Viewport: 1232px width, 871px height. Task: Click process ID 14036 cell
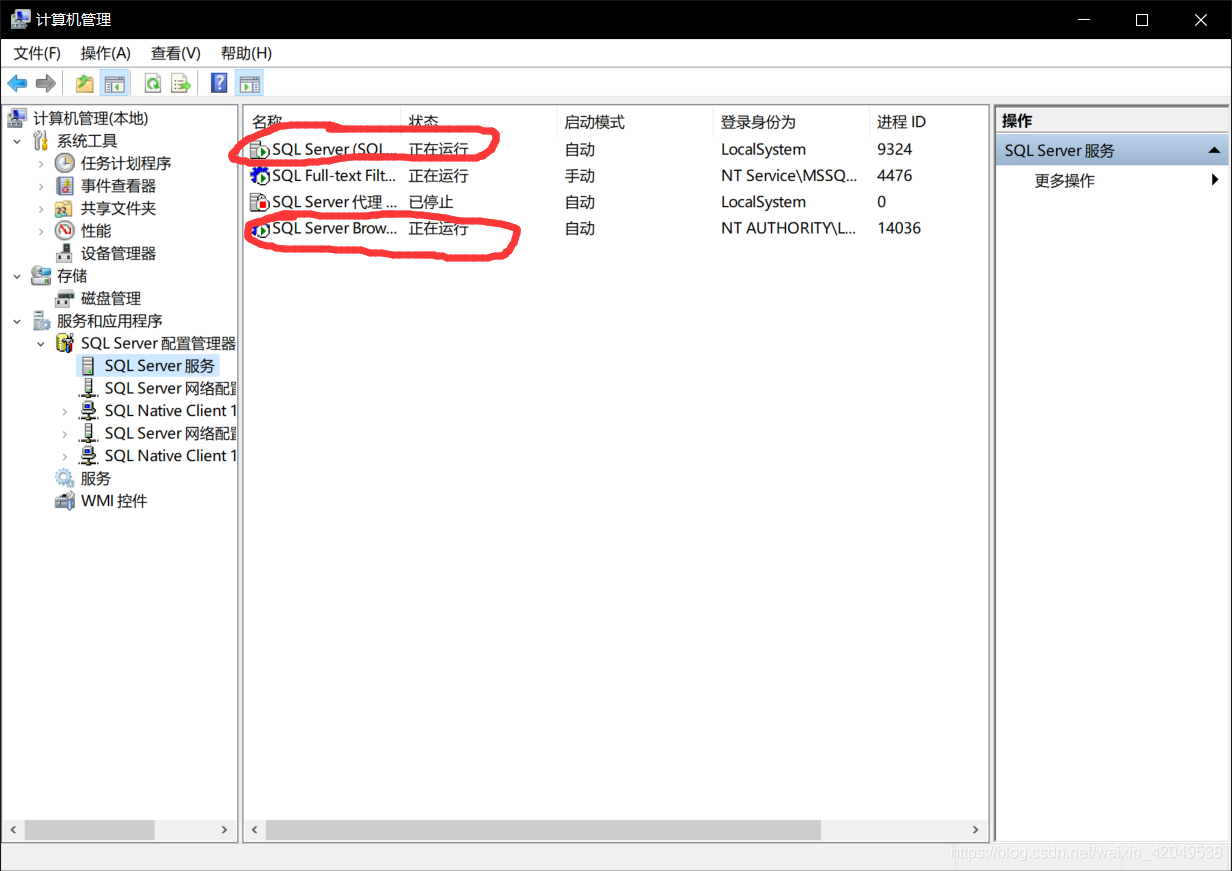coord(899,228)
